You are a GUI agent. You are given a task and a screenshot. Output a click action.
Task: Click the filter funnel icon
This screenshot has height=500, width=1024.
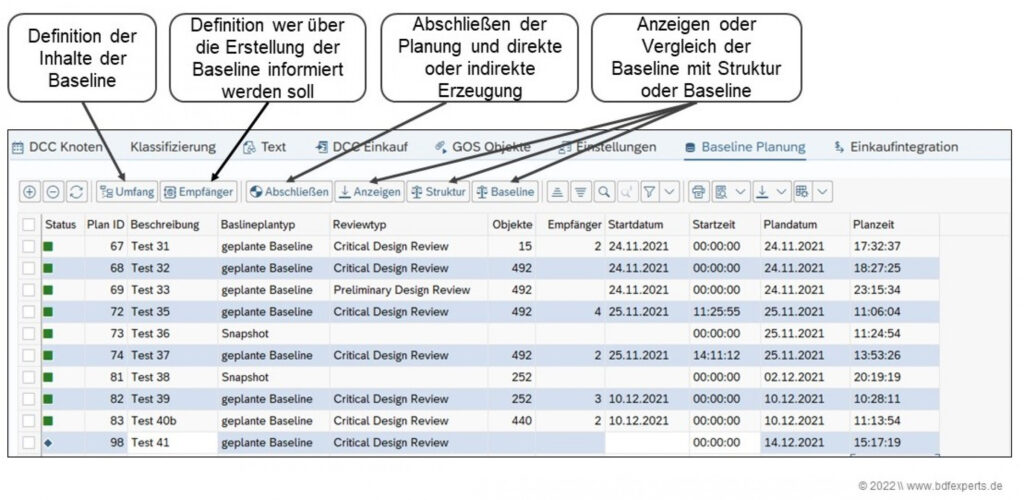[650, 192]
